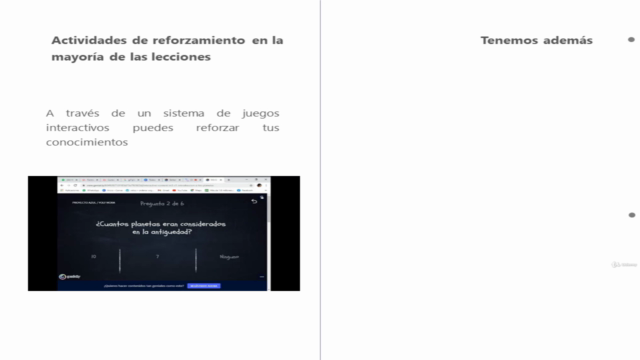Click the heading "Actividades de reforzamiento en la"
The width and height of the screenshot is (640, 360).
[x=167, y=40]
